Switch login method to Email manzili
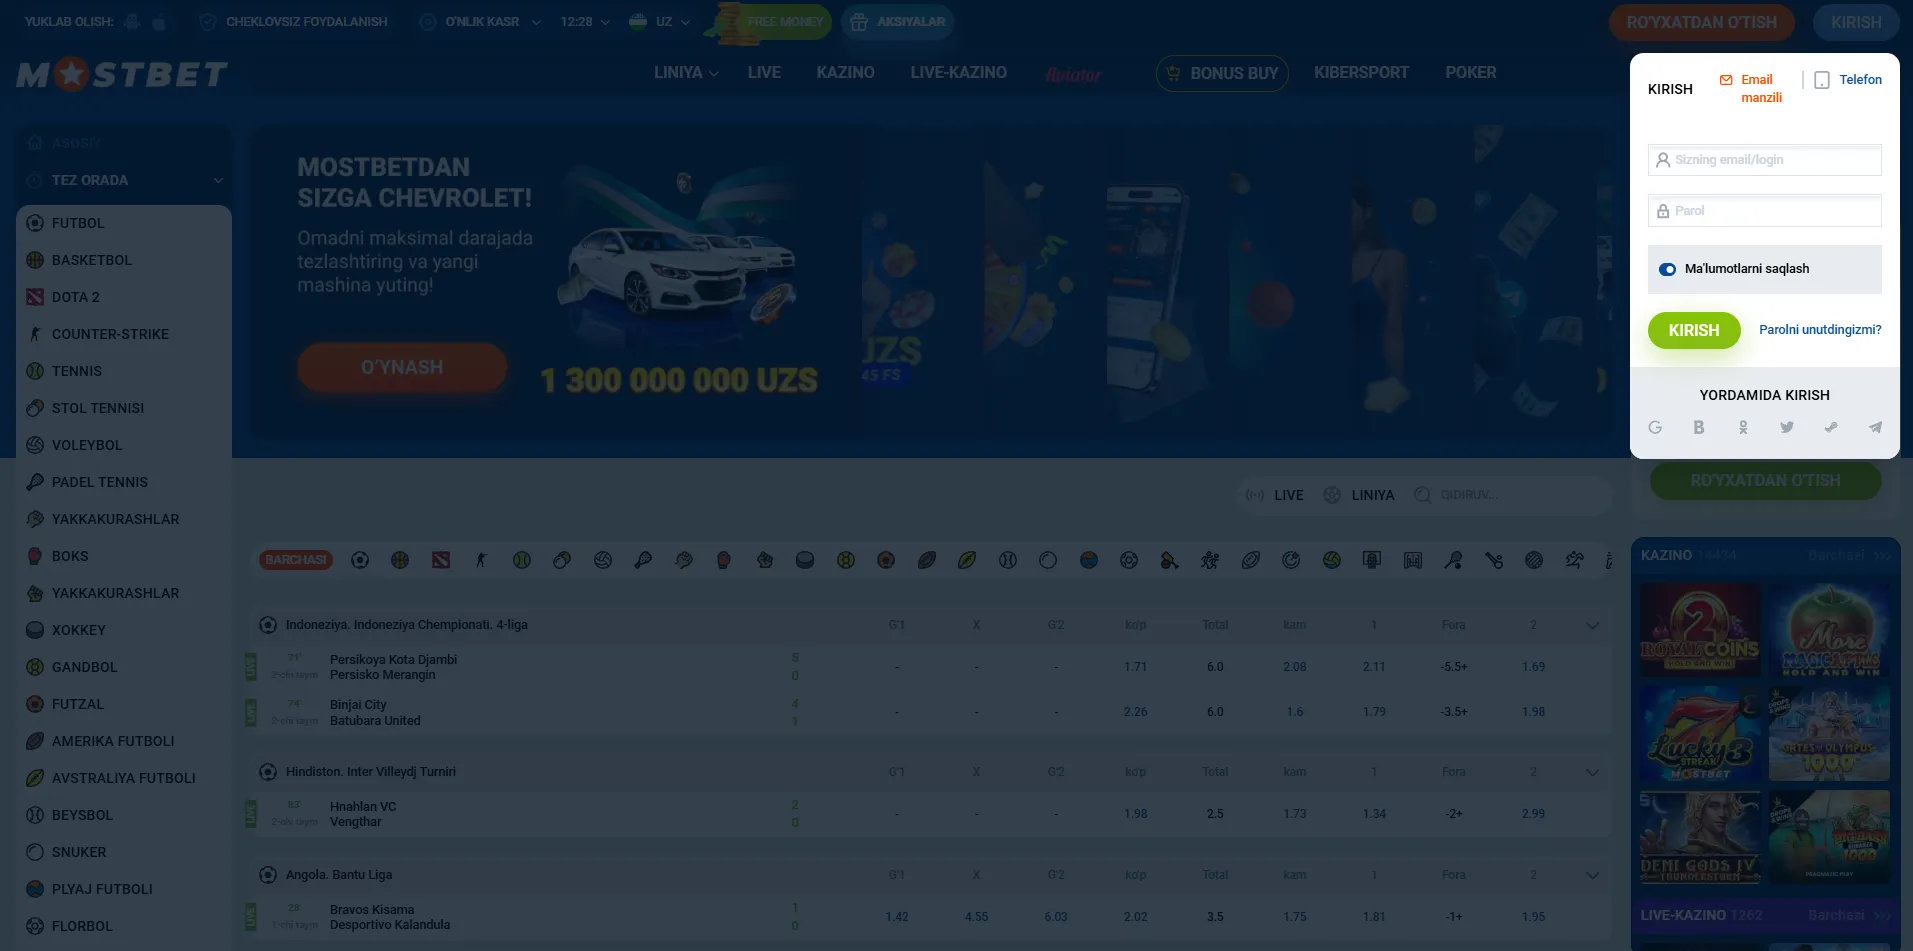The width and height of the screenshot is (1913, 951). click(x=1751, y=88)
